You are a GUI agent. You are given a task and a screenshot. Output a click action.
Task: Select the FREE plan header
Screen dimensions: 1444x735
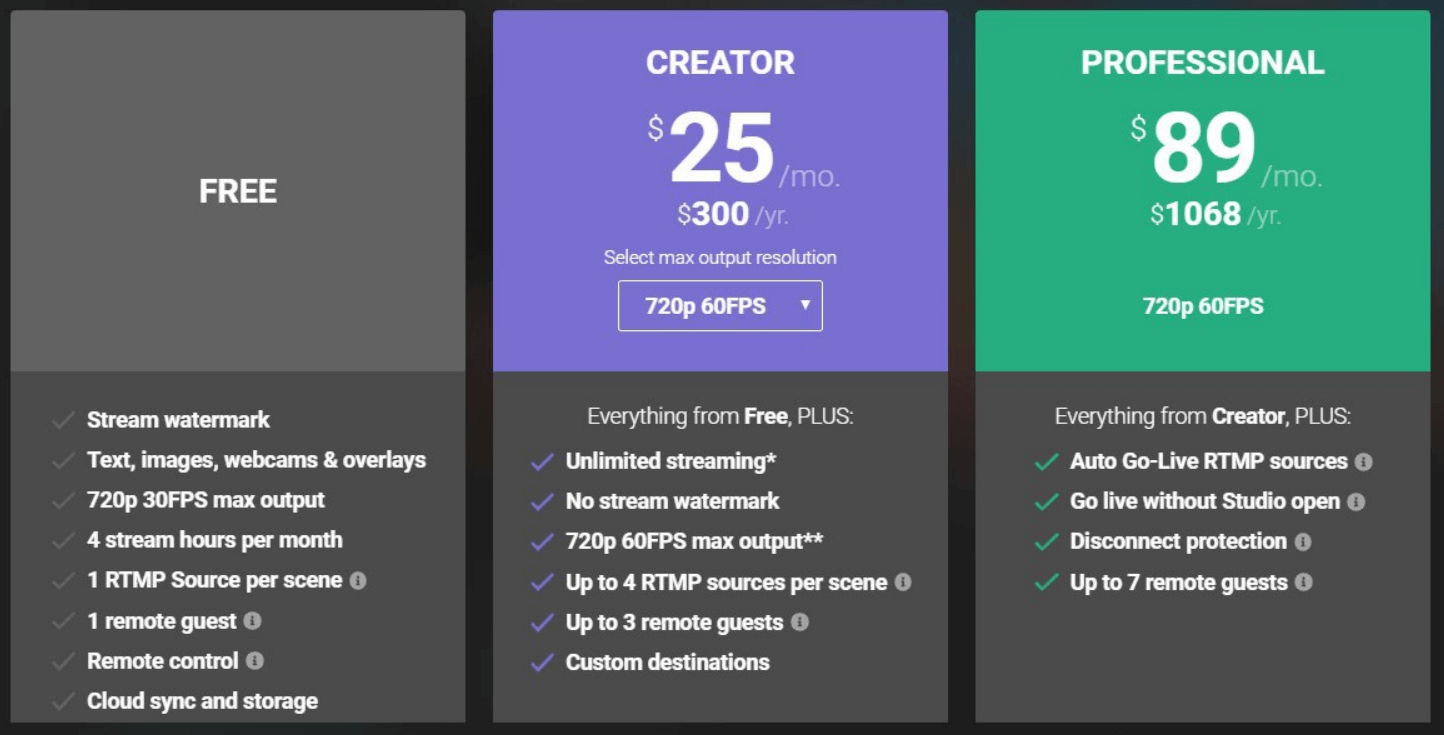coord(238,191)
